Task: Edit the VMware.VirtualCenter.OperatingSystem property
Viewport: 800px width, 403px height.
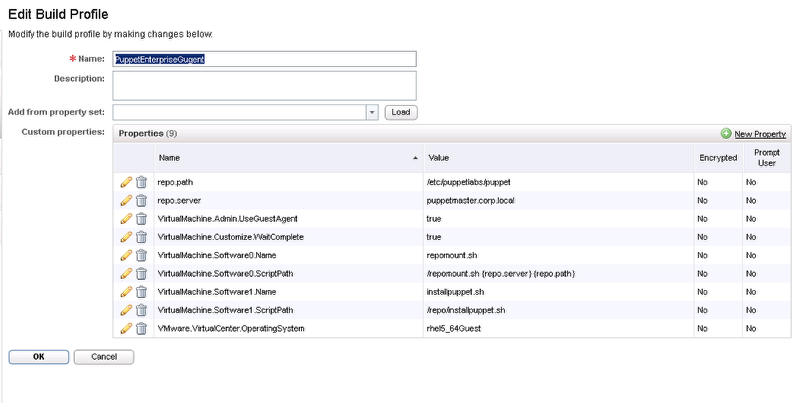Action: click(x=126, y=329)
